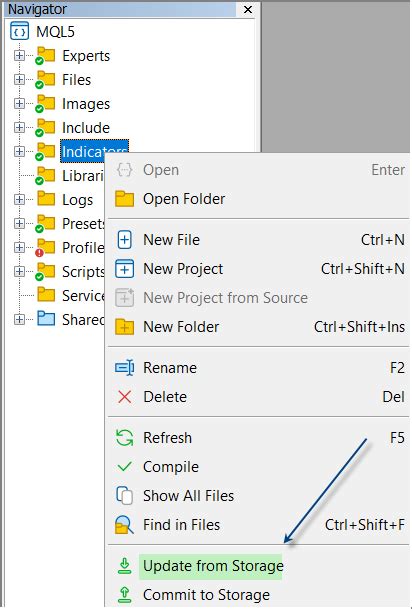The height and width of the screenshot is (609, 412).
Task: Expand the Logs folder node
Action: [x=19, y=199]
